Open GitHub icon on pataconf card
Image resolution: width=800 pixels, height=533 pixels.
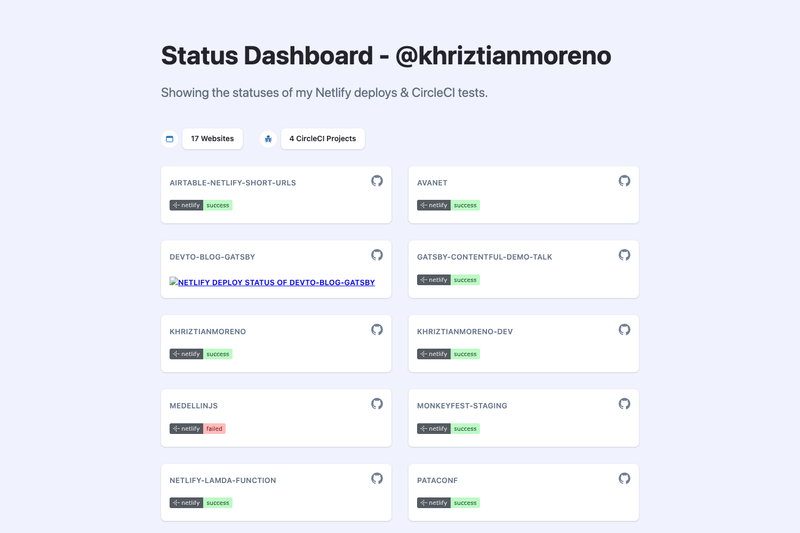[x=624, y=478]
